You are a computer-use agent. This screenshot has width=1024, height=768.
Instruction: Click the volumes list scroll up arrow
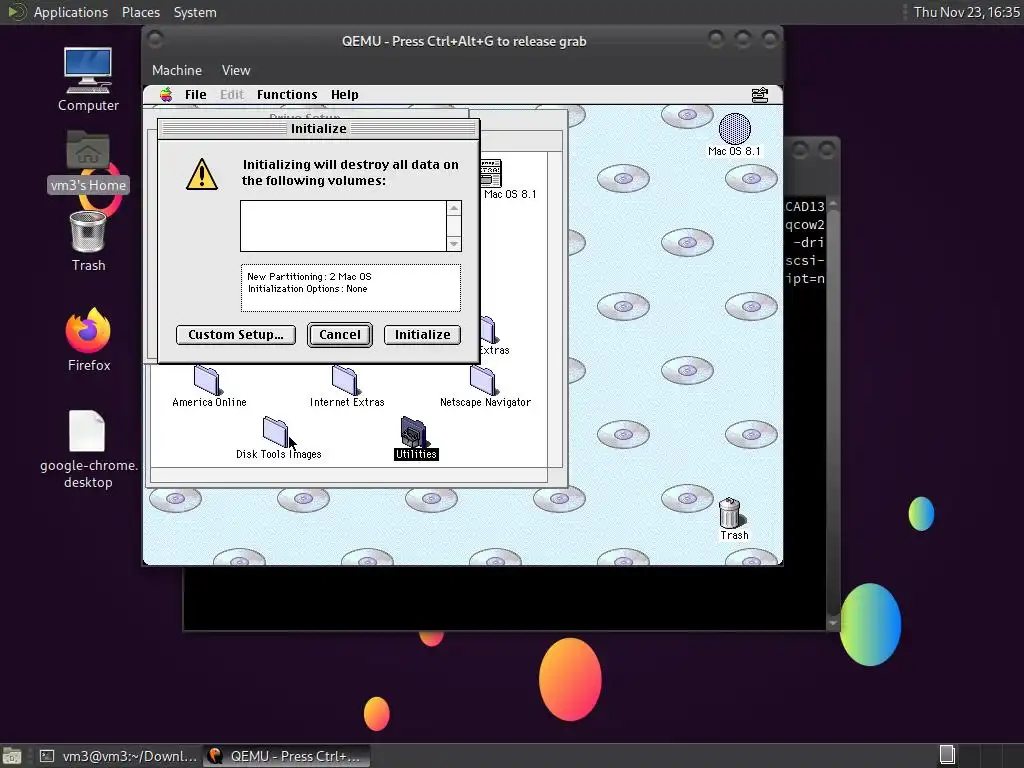click(x=454, y=208)
